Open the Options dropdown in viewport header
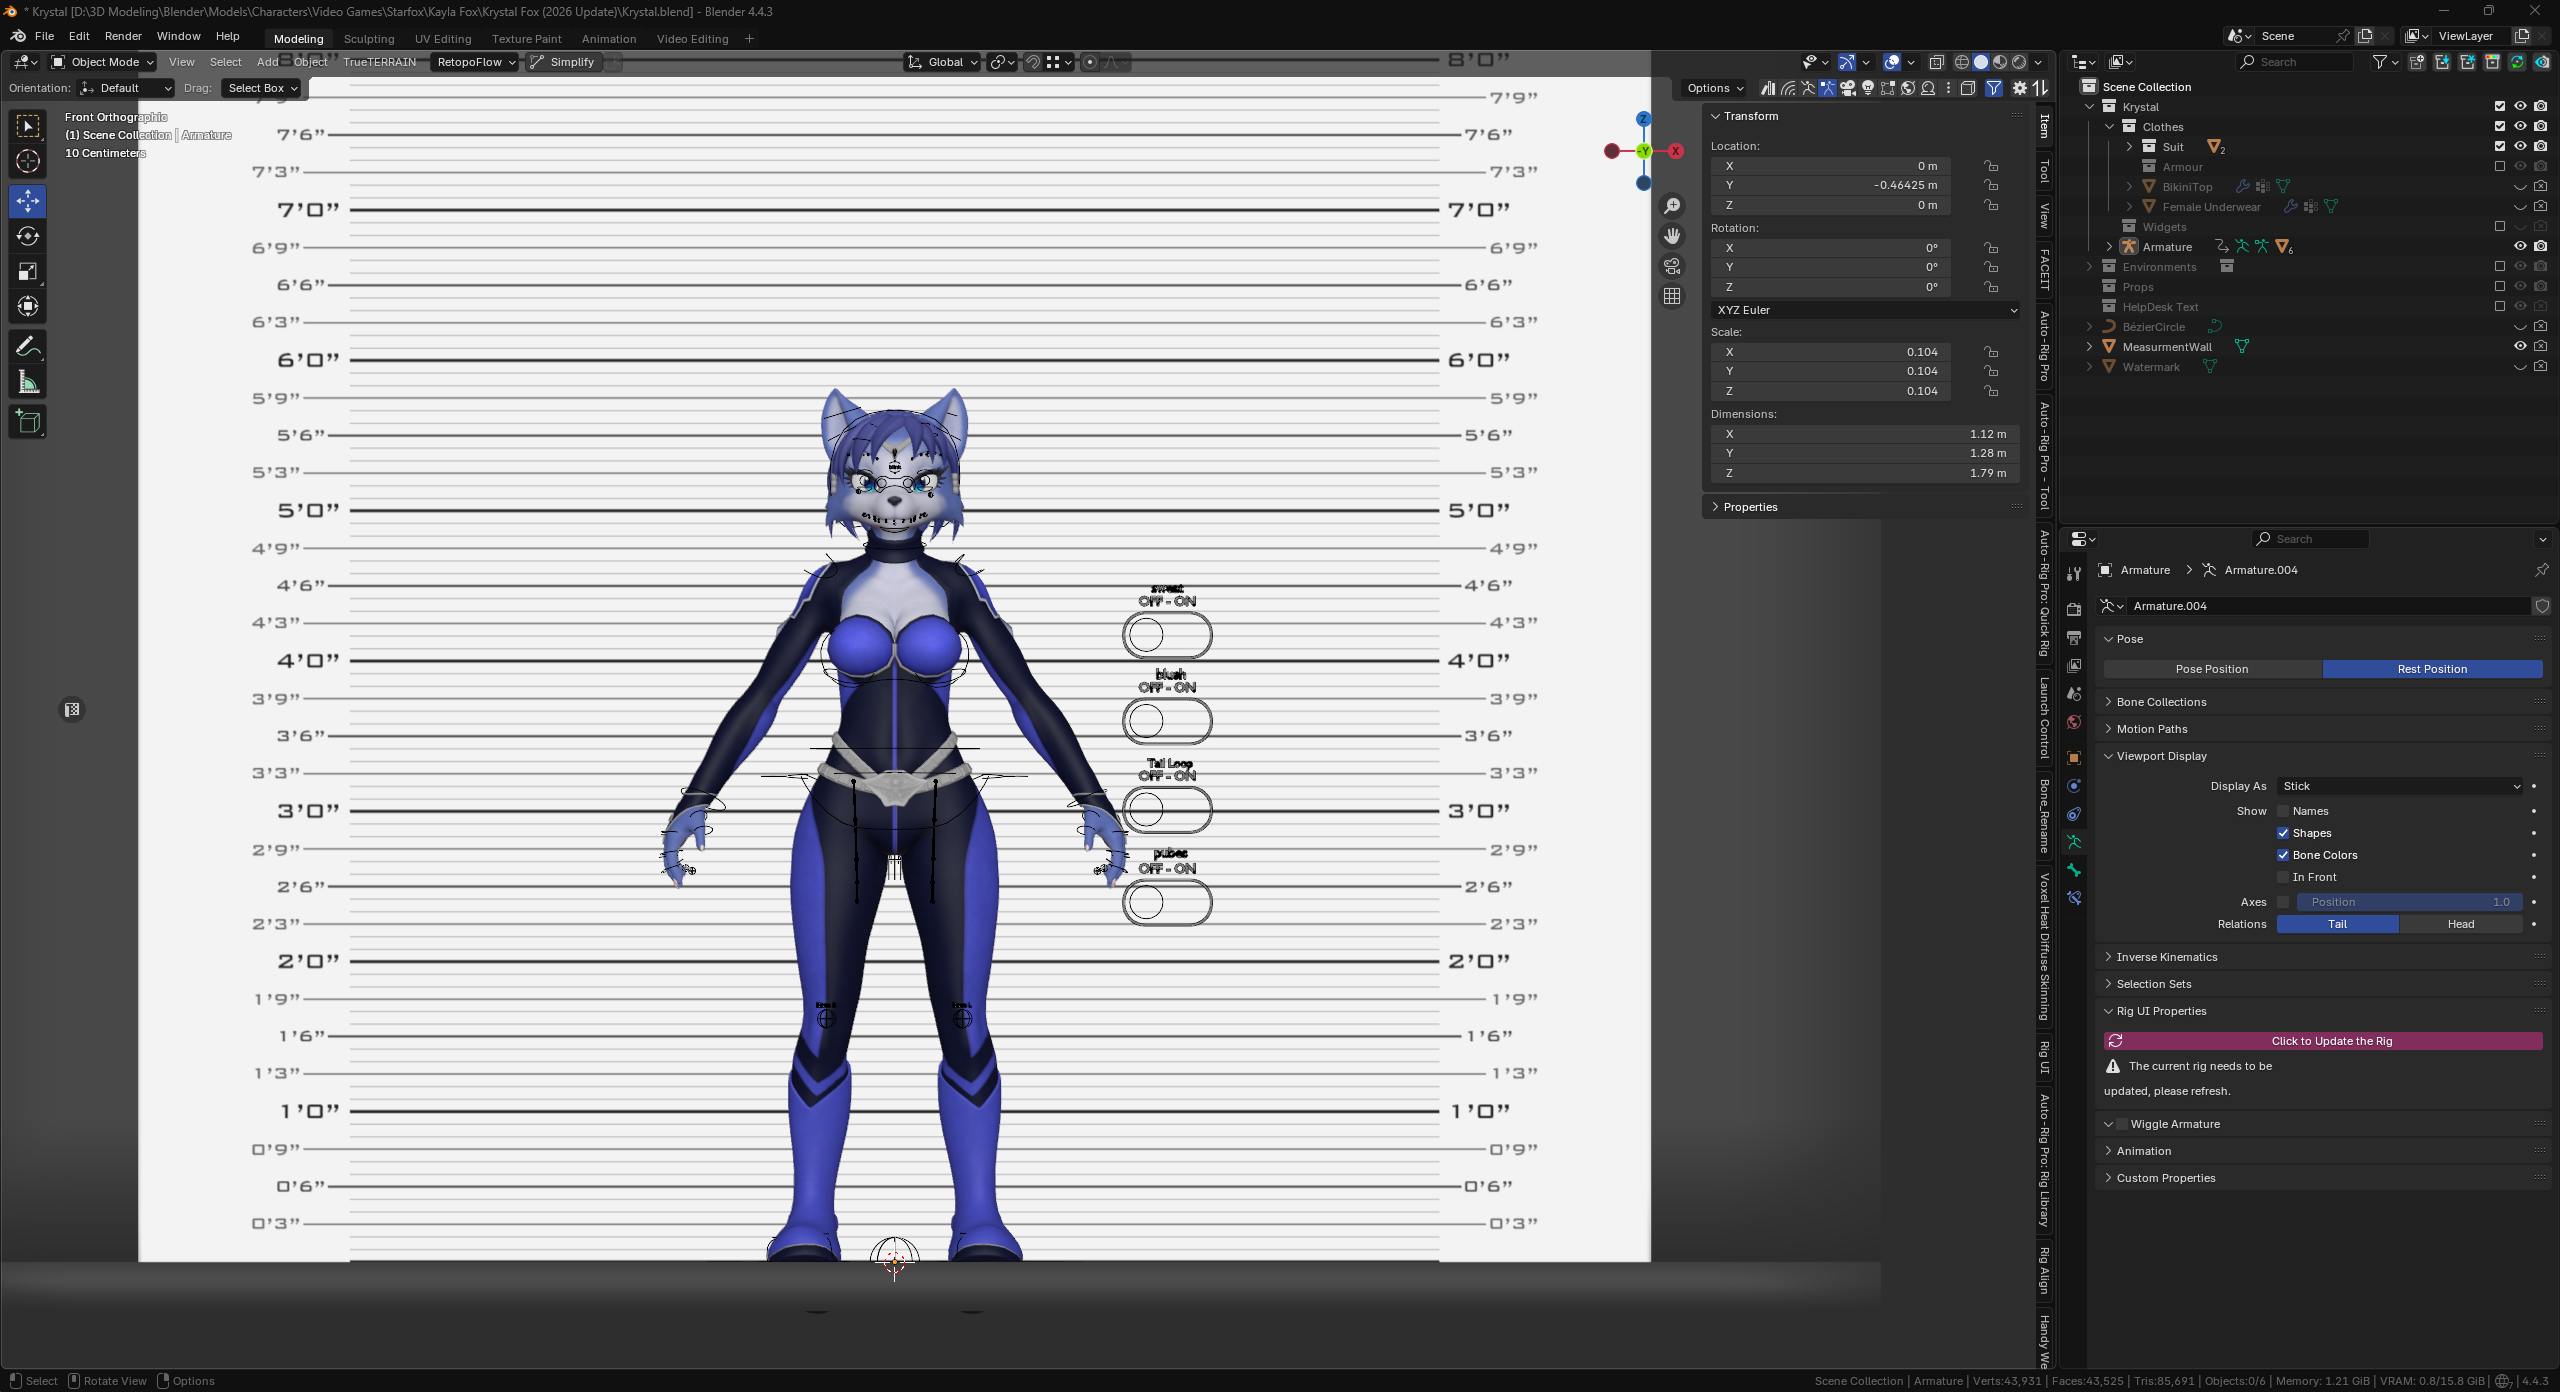Screen dimensions: 2560x1392 click(x=1714, y=88)
